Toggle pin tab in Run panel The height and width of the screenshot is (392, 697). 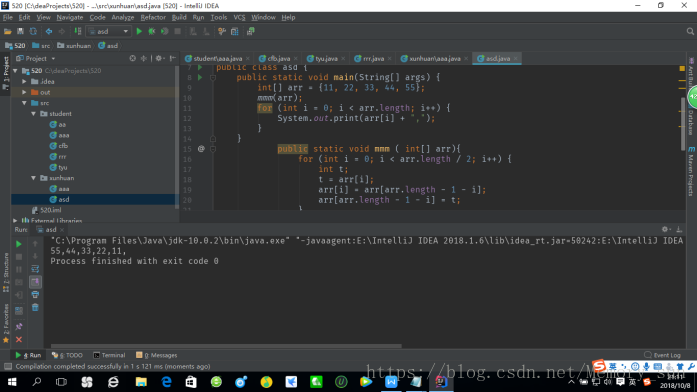pos(19,327)
